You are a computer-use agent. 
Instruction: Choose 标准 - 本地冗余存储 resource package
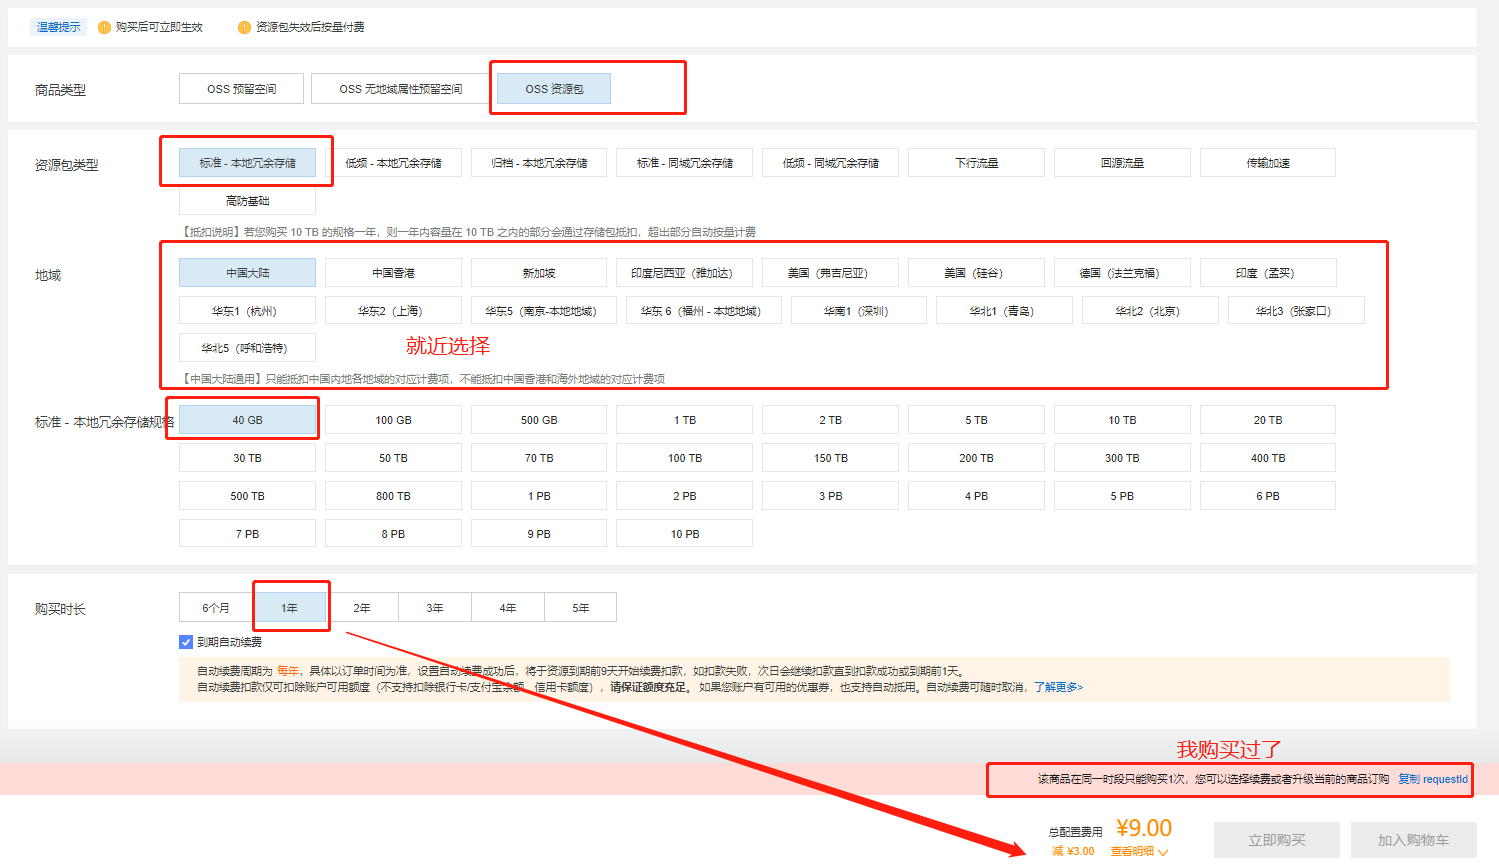point(247,163)
